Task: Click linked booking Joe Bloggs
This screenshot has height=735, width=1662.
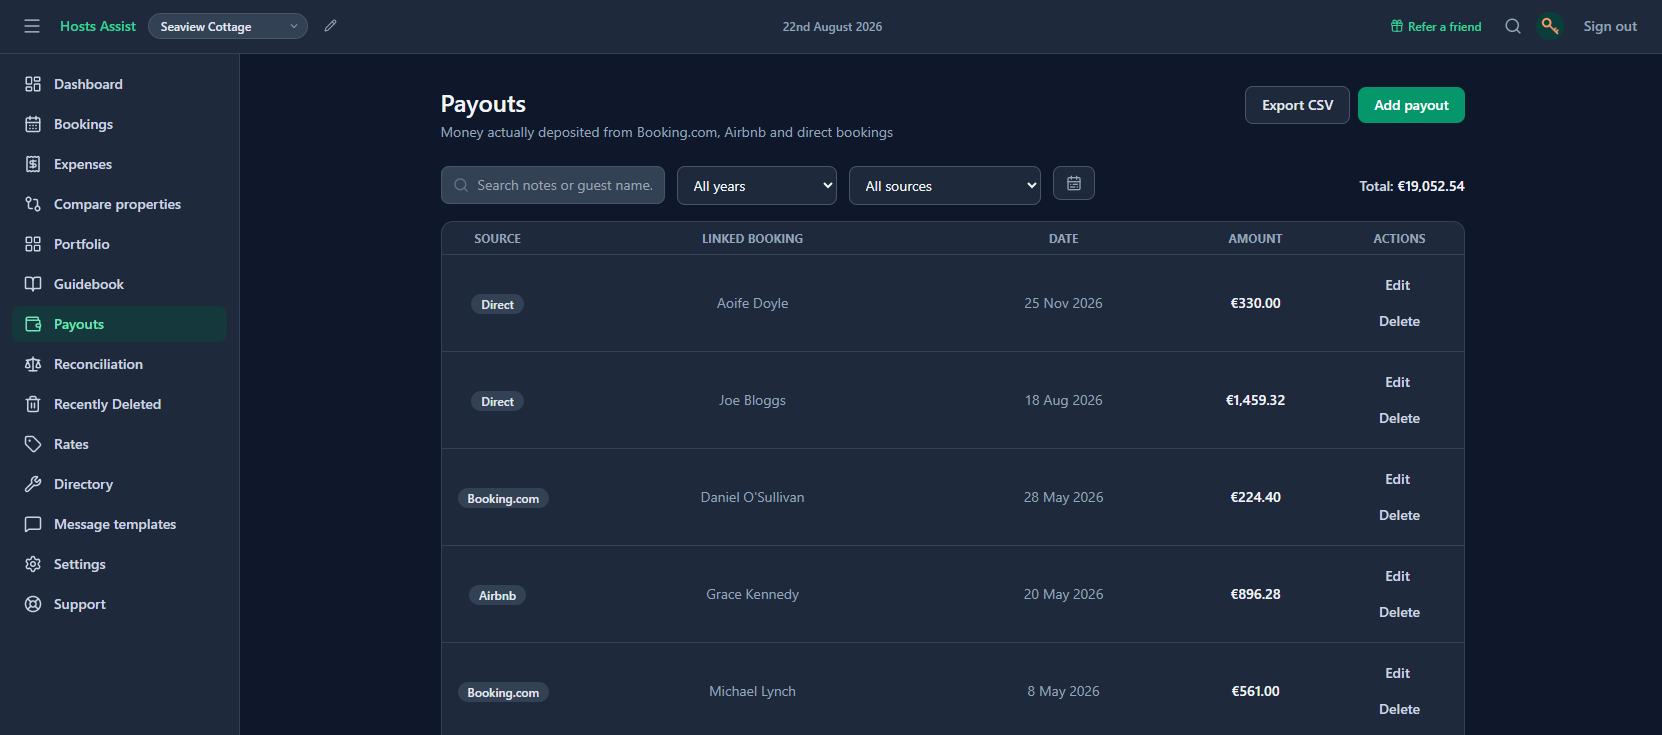Action: tap(752, 400)
